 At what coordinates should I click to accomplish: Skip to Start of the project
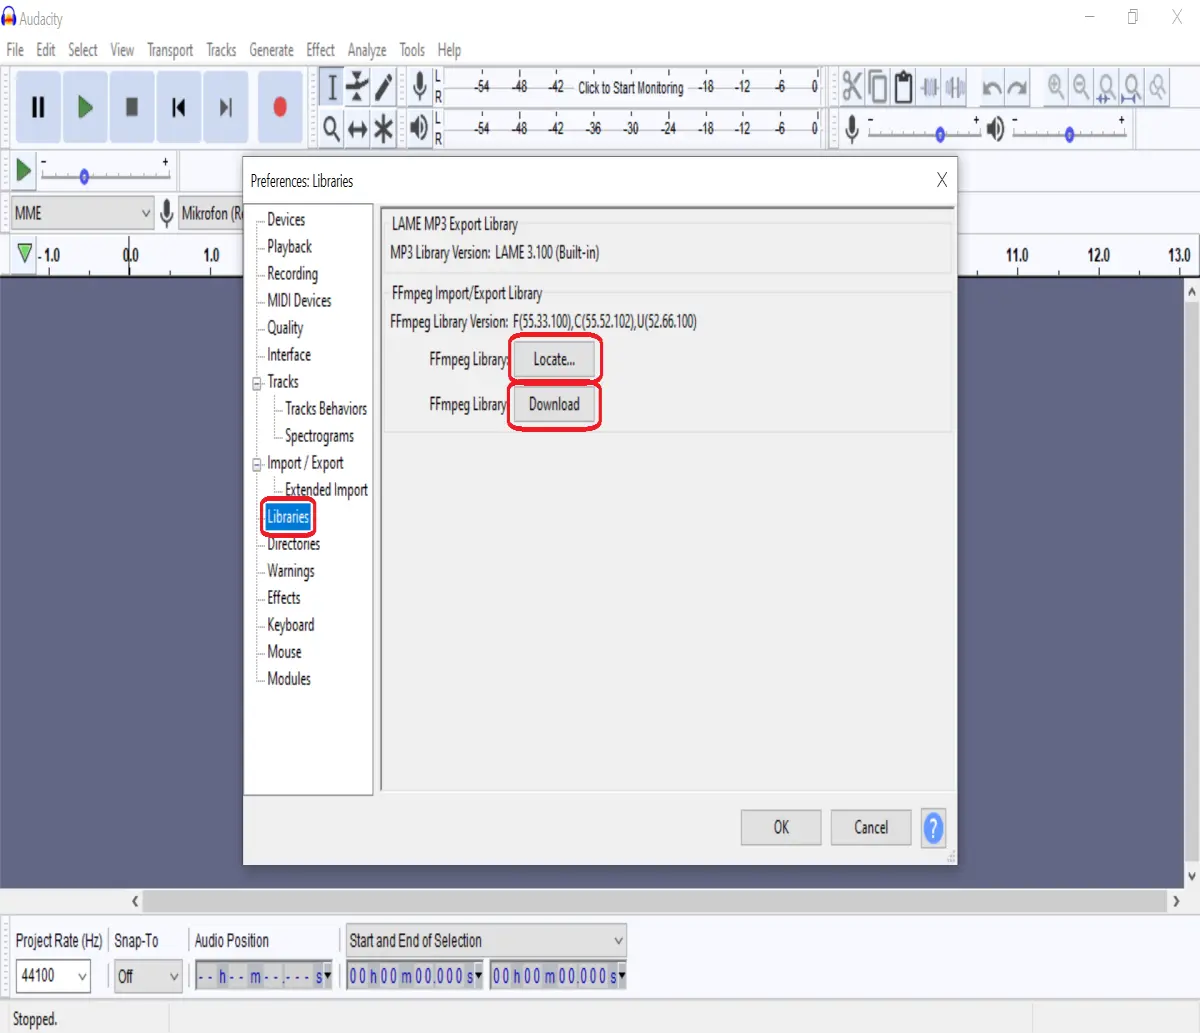coord(179,106)
